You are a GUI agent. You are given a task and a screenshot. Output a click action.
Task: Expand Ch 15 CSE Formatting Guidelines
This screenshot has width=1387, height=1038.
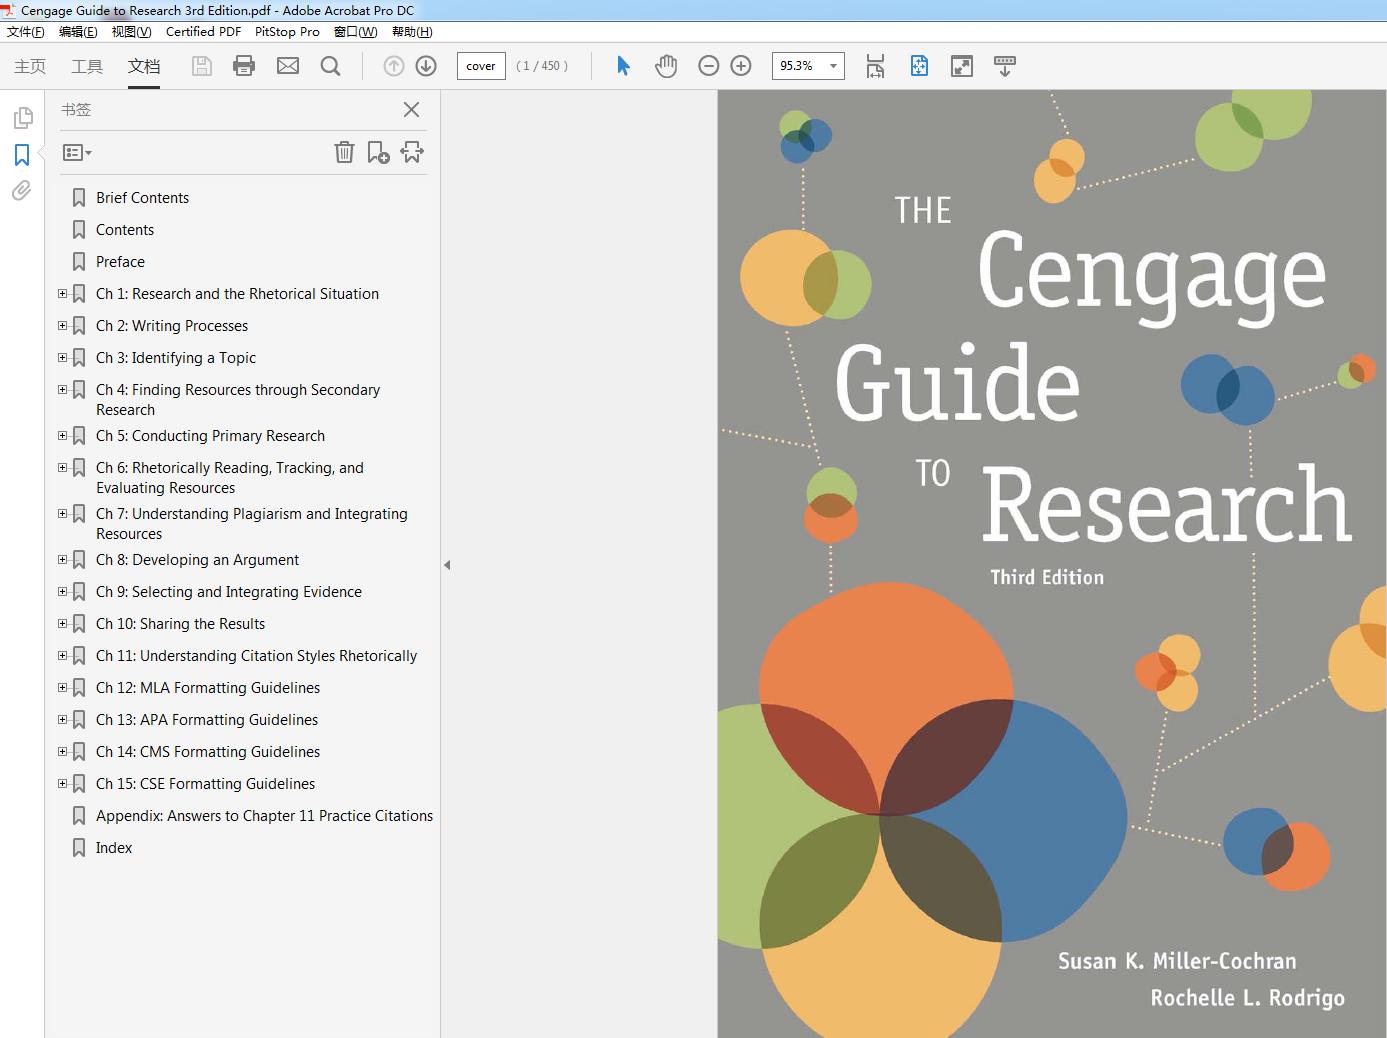62,784
